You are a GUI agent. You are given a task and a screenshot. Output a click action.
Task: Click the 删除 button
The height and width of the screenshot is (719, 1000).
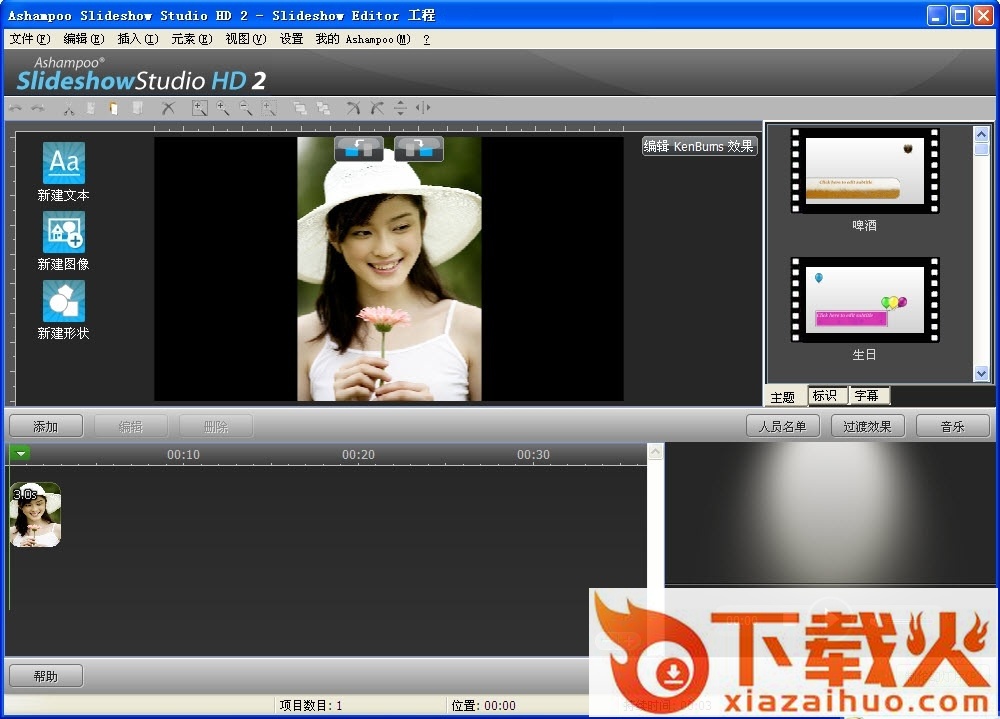pos(216,426)
